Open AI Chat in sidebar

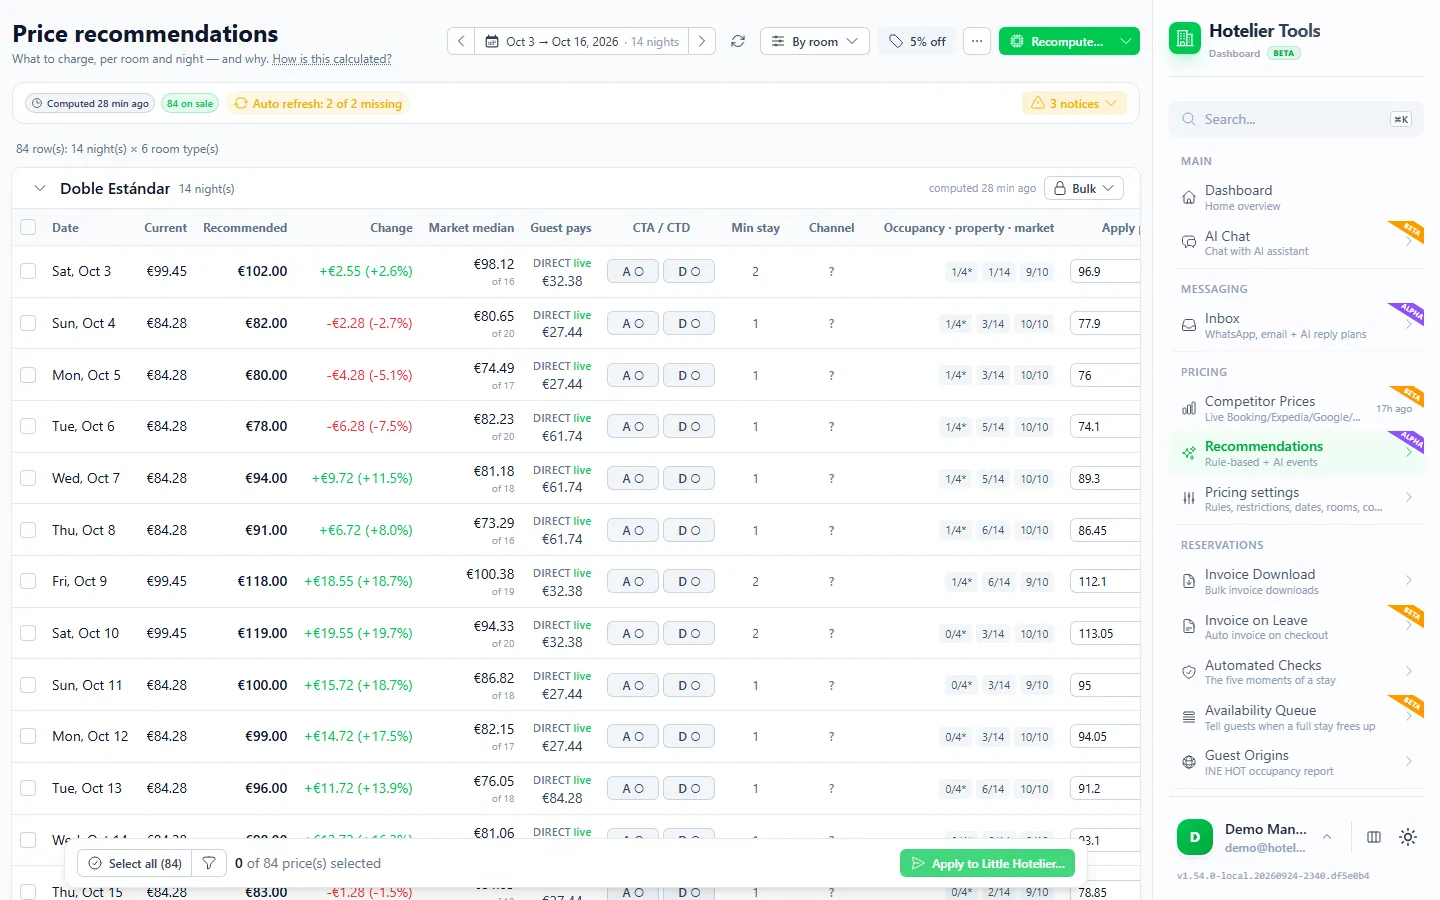click(1296, 243)
